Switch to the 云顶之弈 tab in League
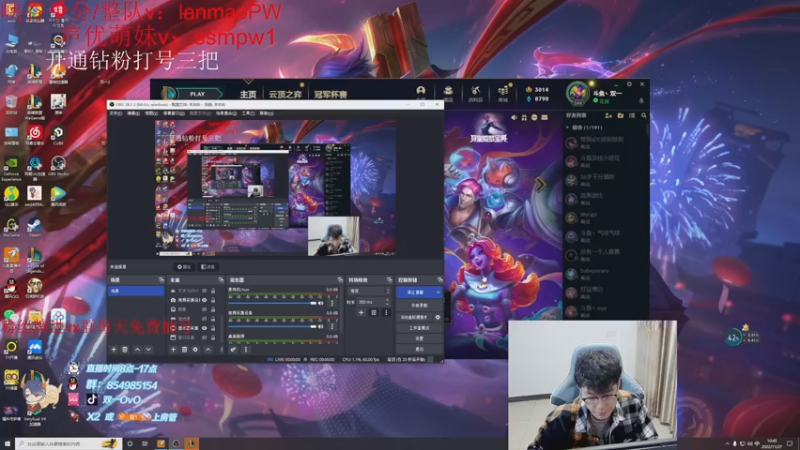Screen dimensions: 800x450 click(x=285, y=94)
